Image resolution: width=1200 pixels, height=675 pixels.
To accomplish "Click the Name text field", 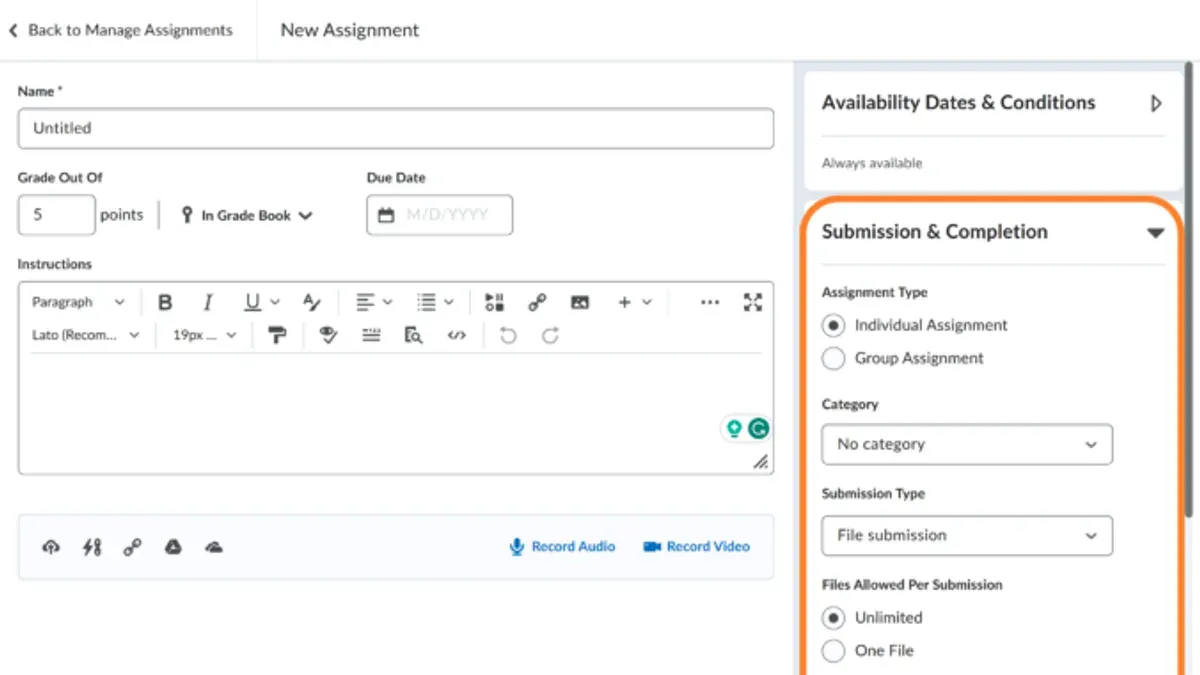I will 396,128.
